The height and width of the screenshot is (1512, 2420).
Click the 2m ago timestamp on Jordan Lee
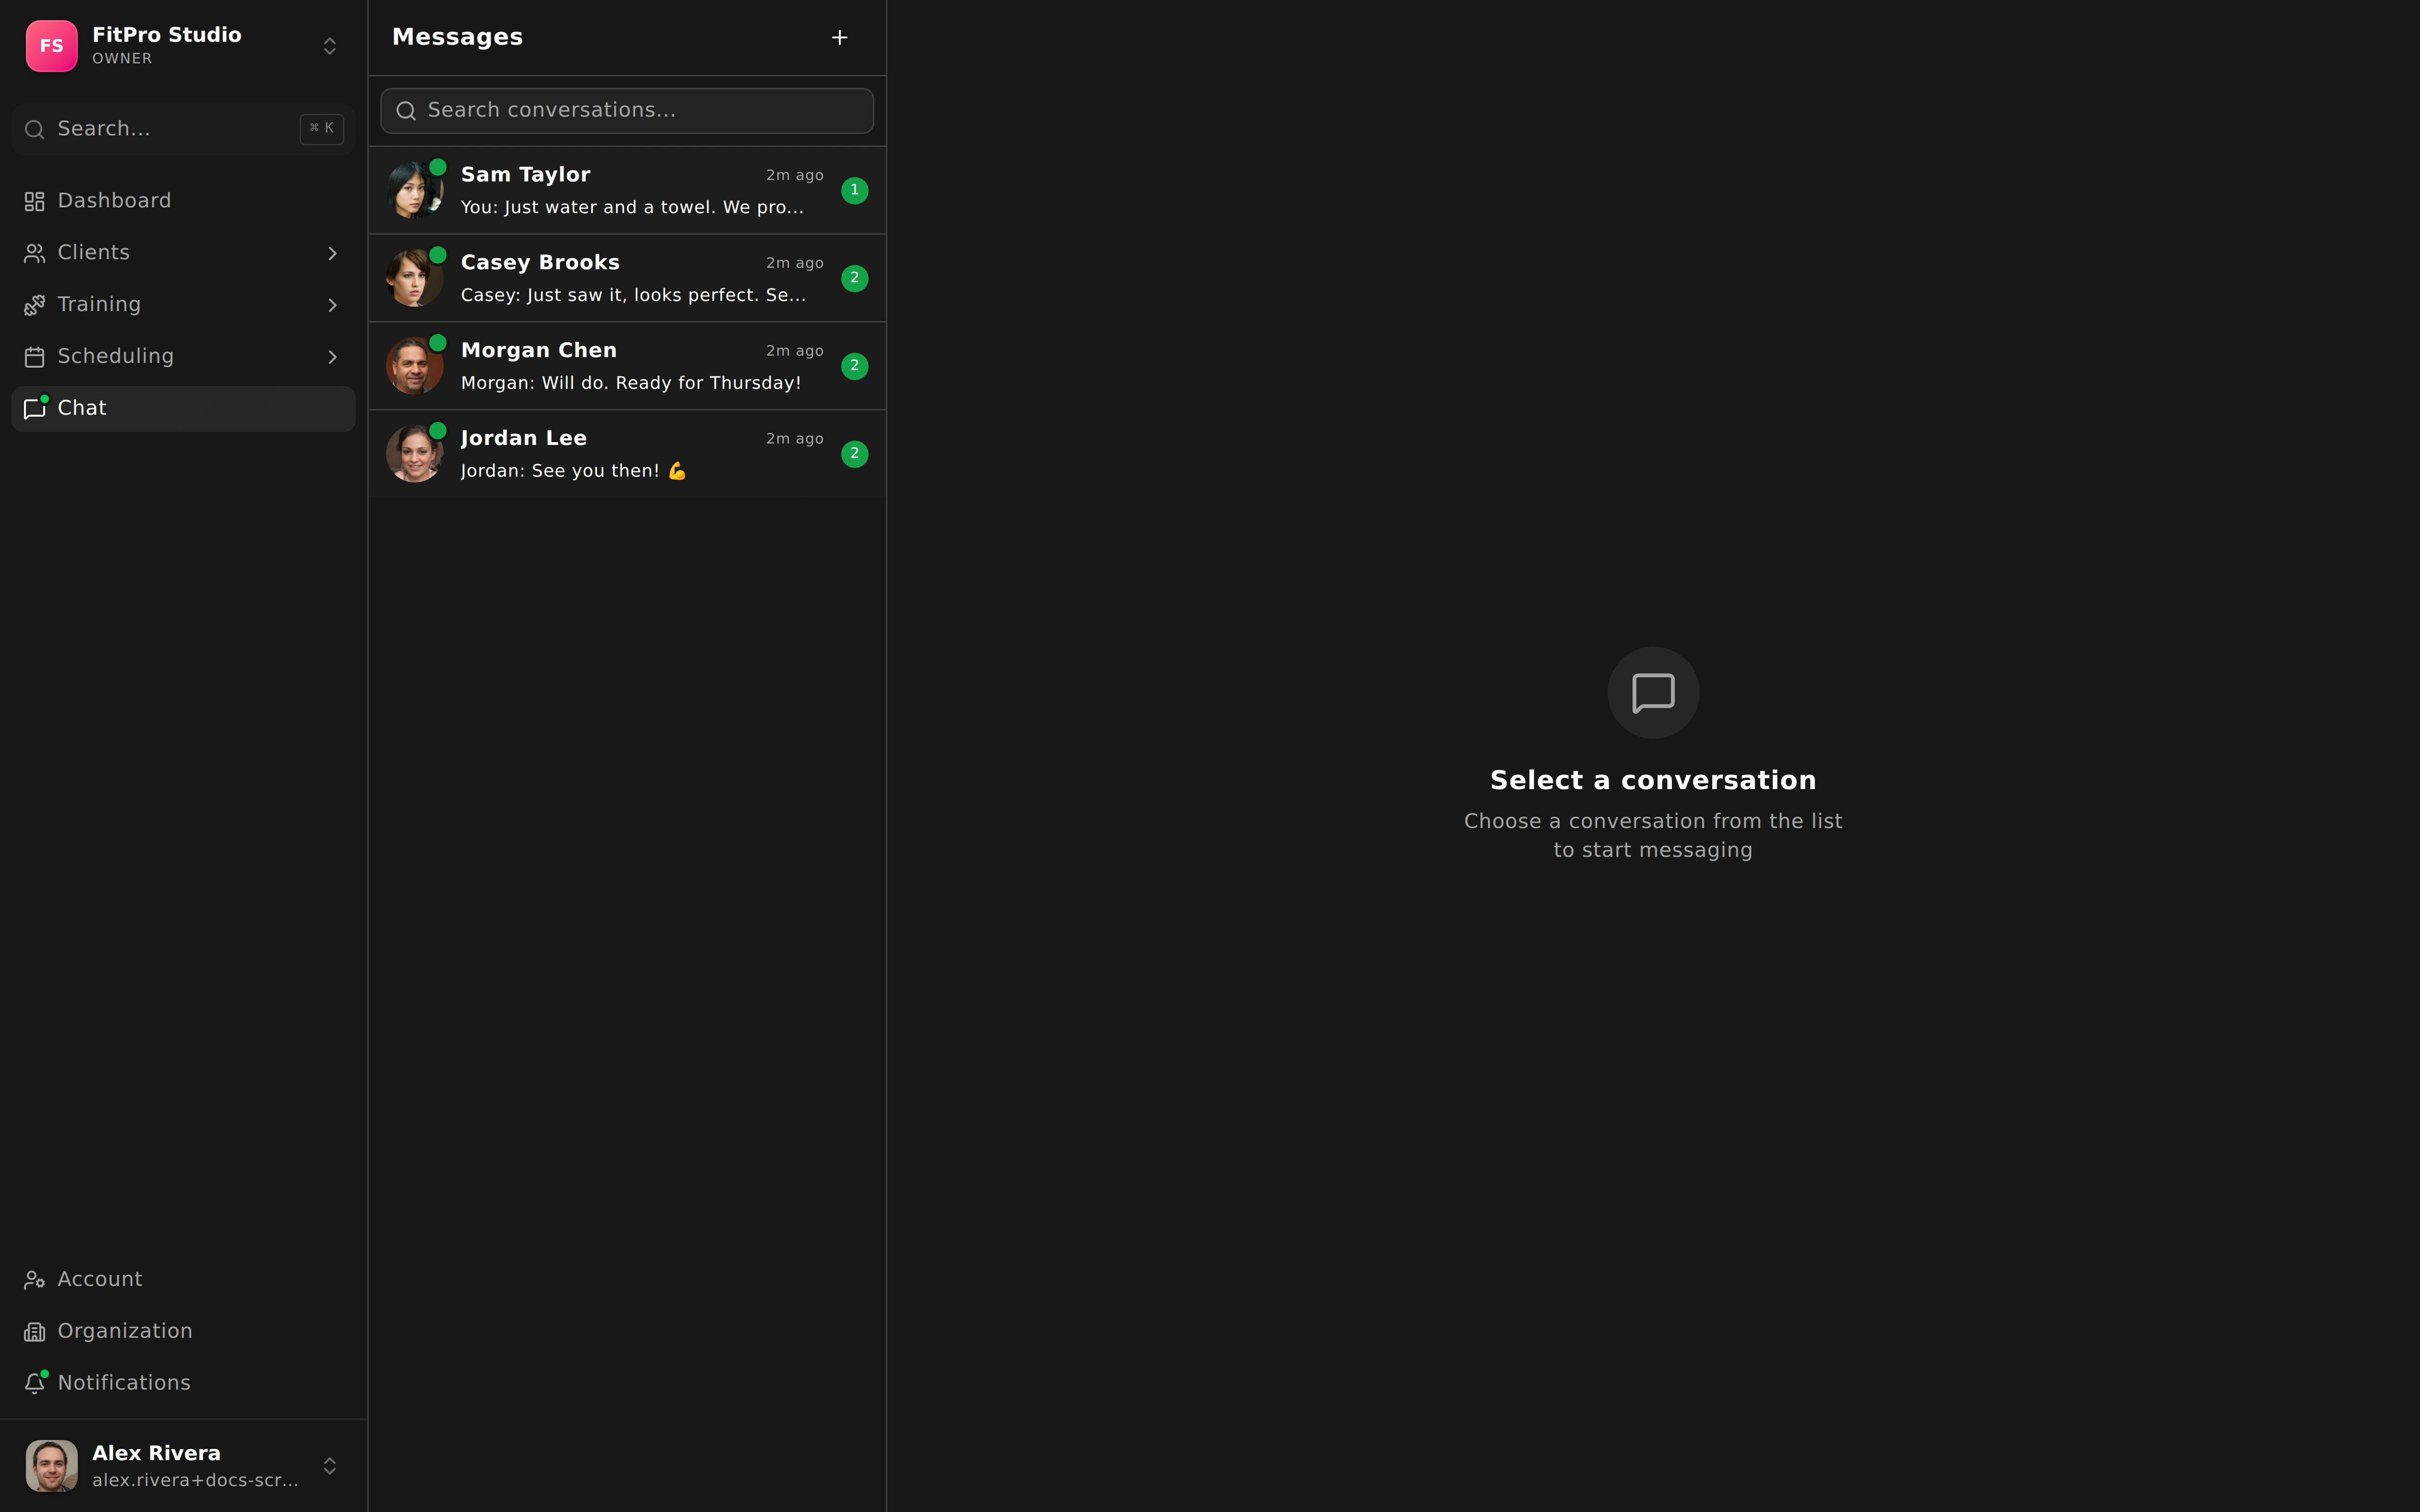coord(795,440)
